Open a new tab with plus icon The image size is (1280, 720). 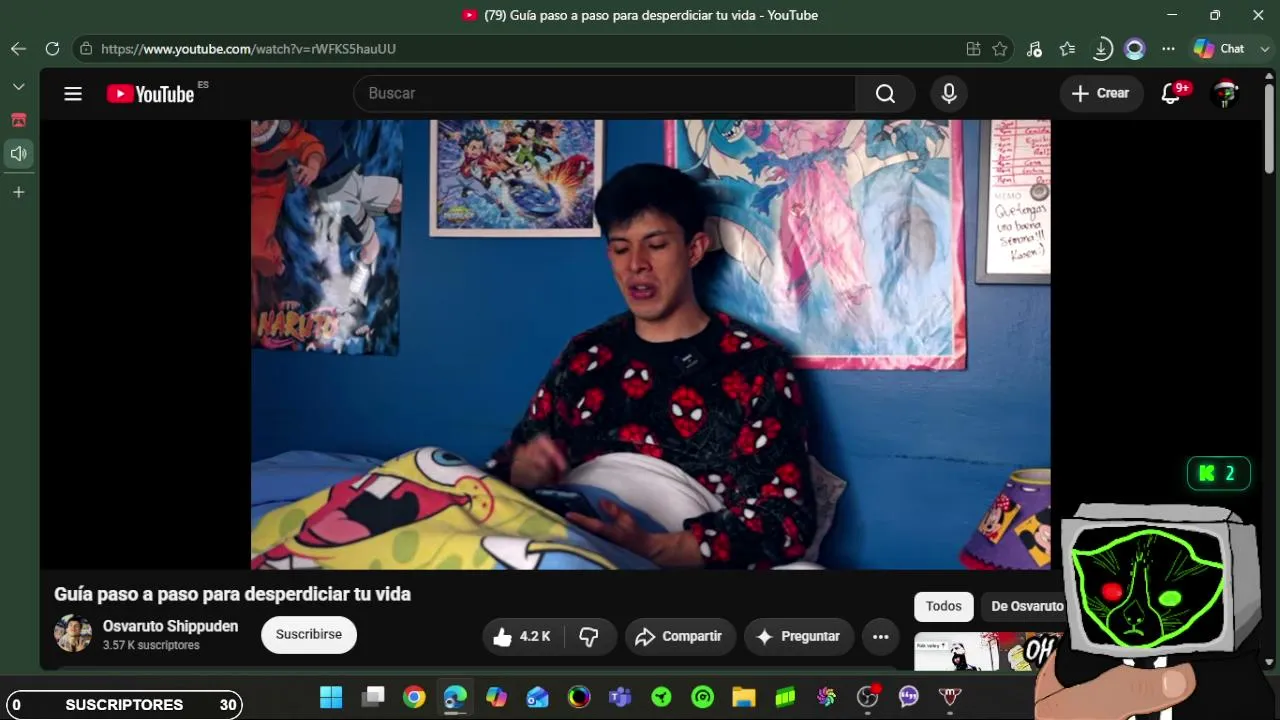18,192
